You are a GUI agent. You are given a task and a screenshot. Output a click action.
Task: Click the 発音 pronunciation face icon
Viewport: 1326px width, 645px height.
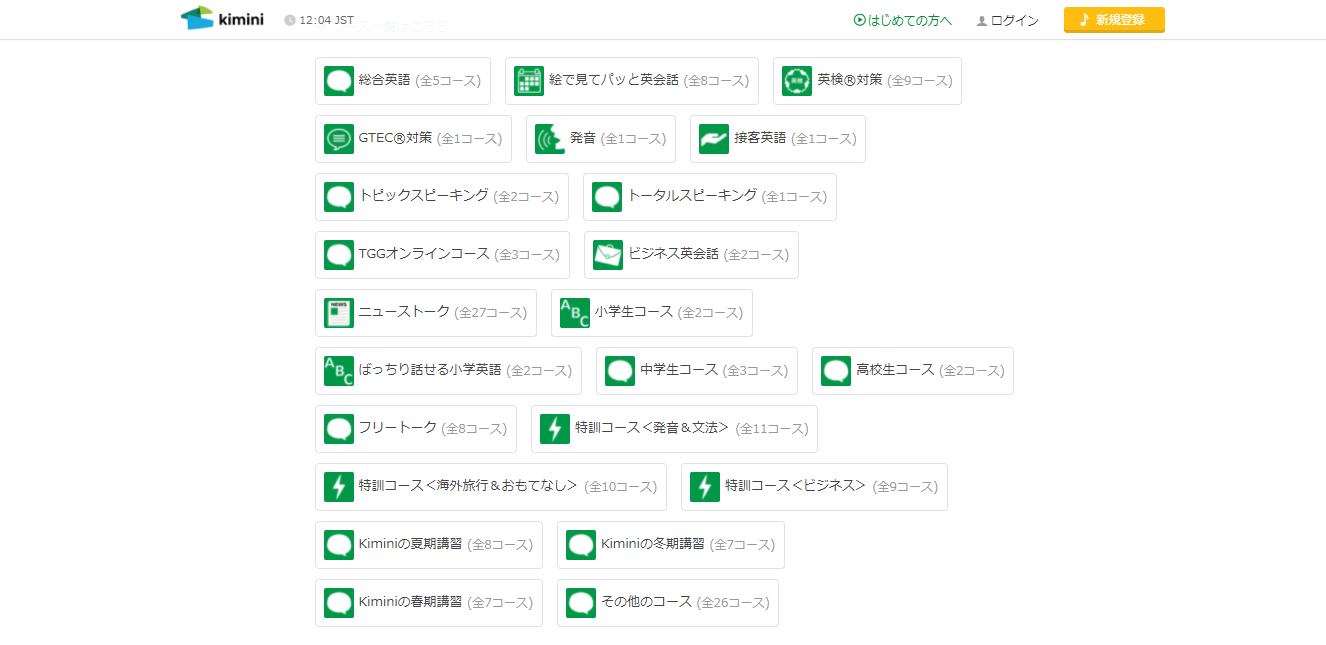[550, 139]
